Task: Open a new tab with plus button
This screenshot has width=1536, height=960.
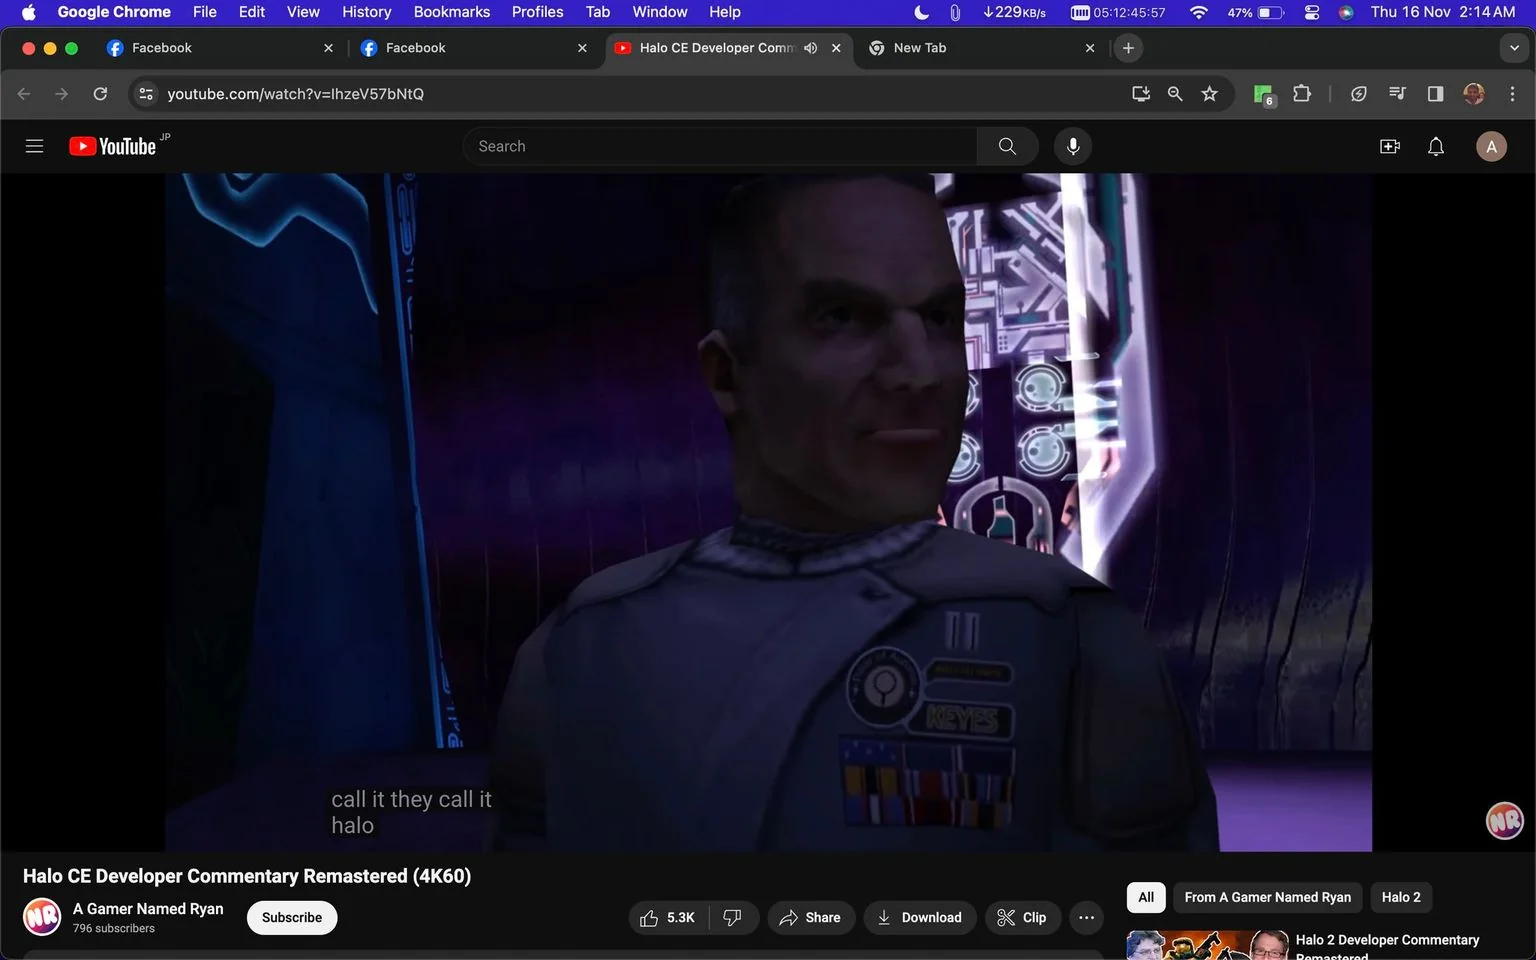Action: pyautogui.click(x=1128, y=48)
